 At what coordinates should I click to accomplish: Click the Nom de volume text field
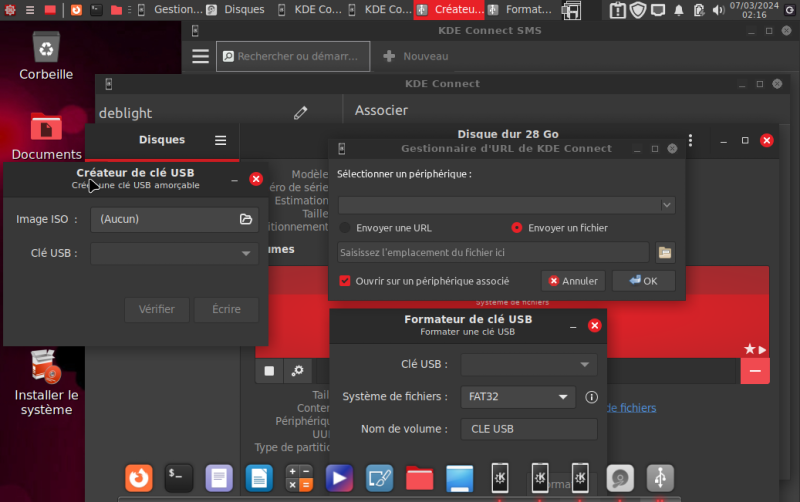(x=528, y=430)
